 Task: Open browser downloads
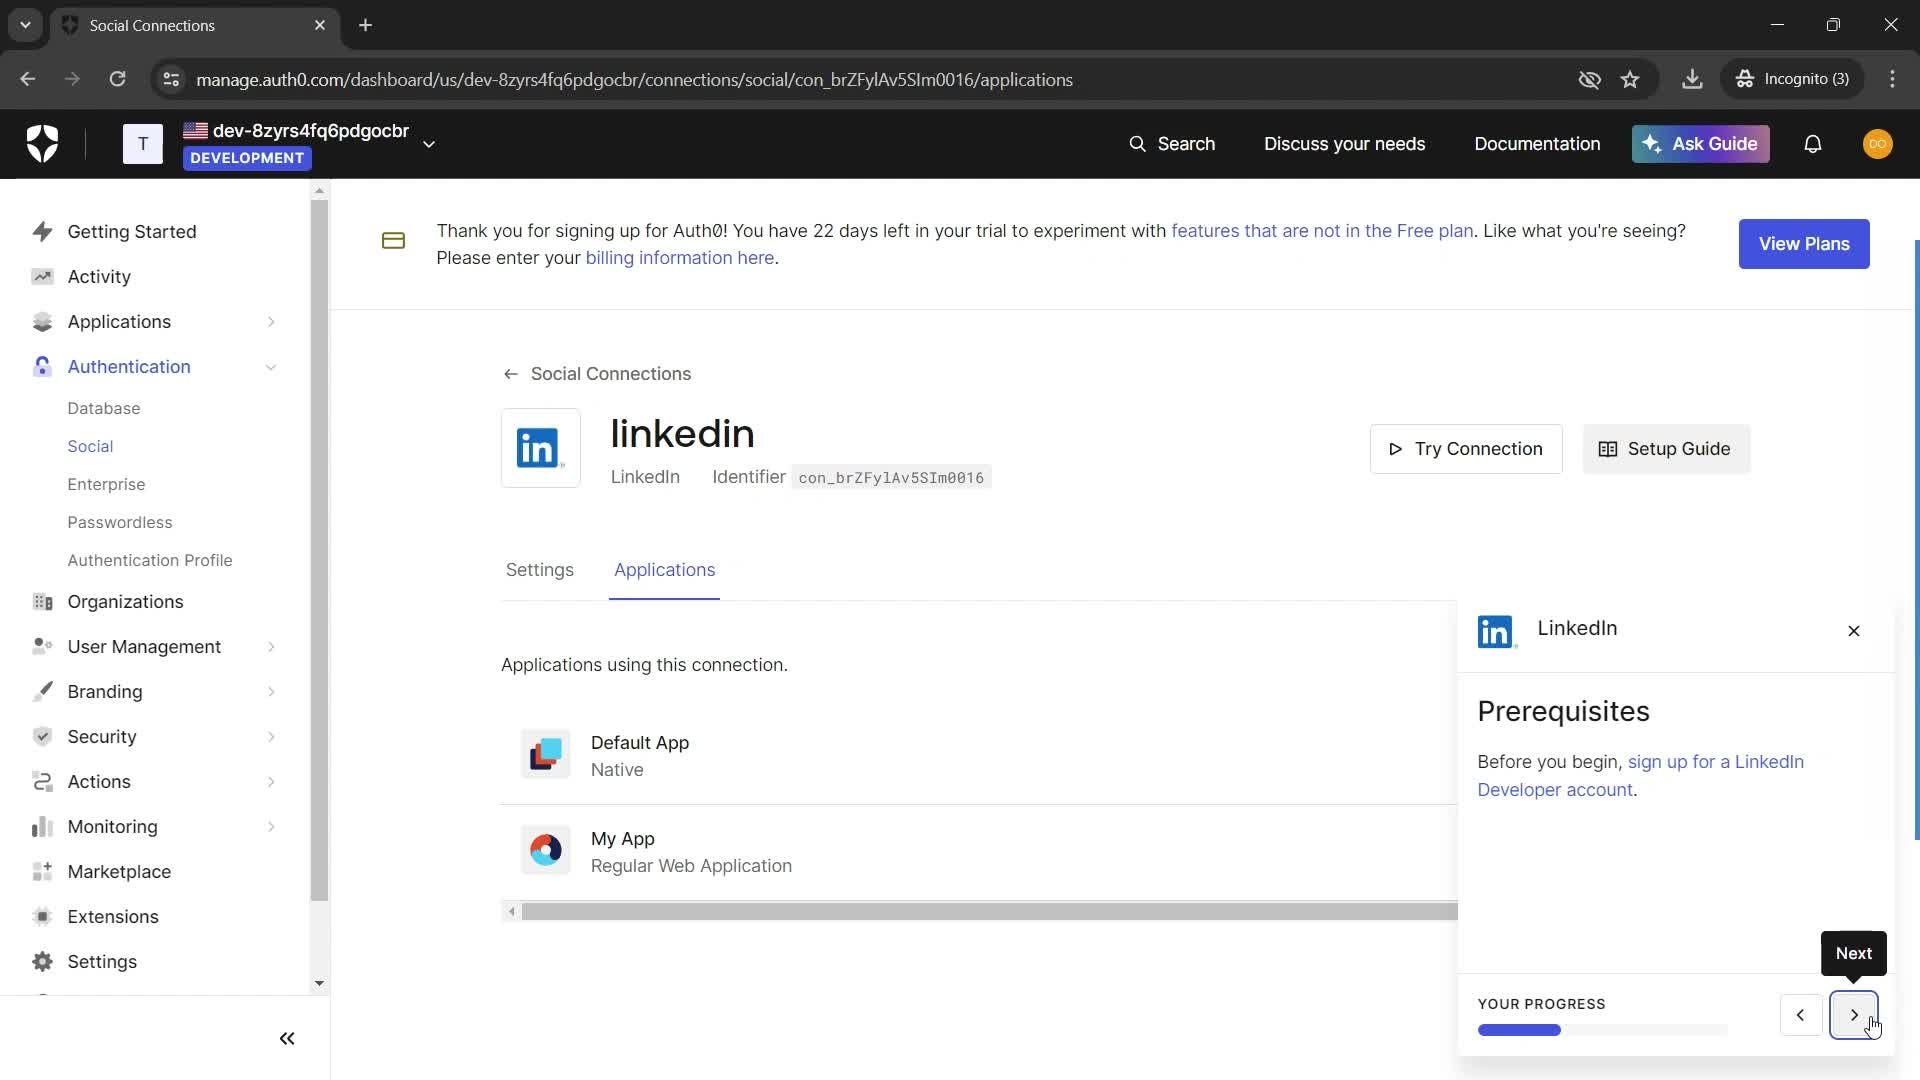point(1692,79)
